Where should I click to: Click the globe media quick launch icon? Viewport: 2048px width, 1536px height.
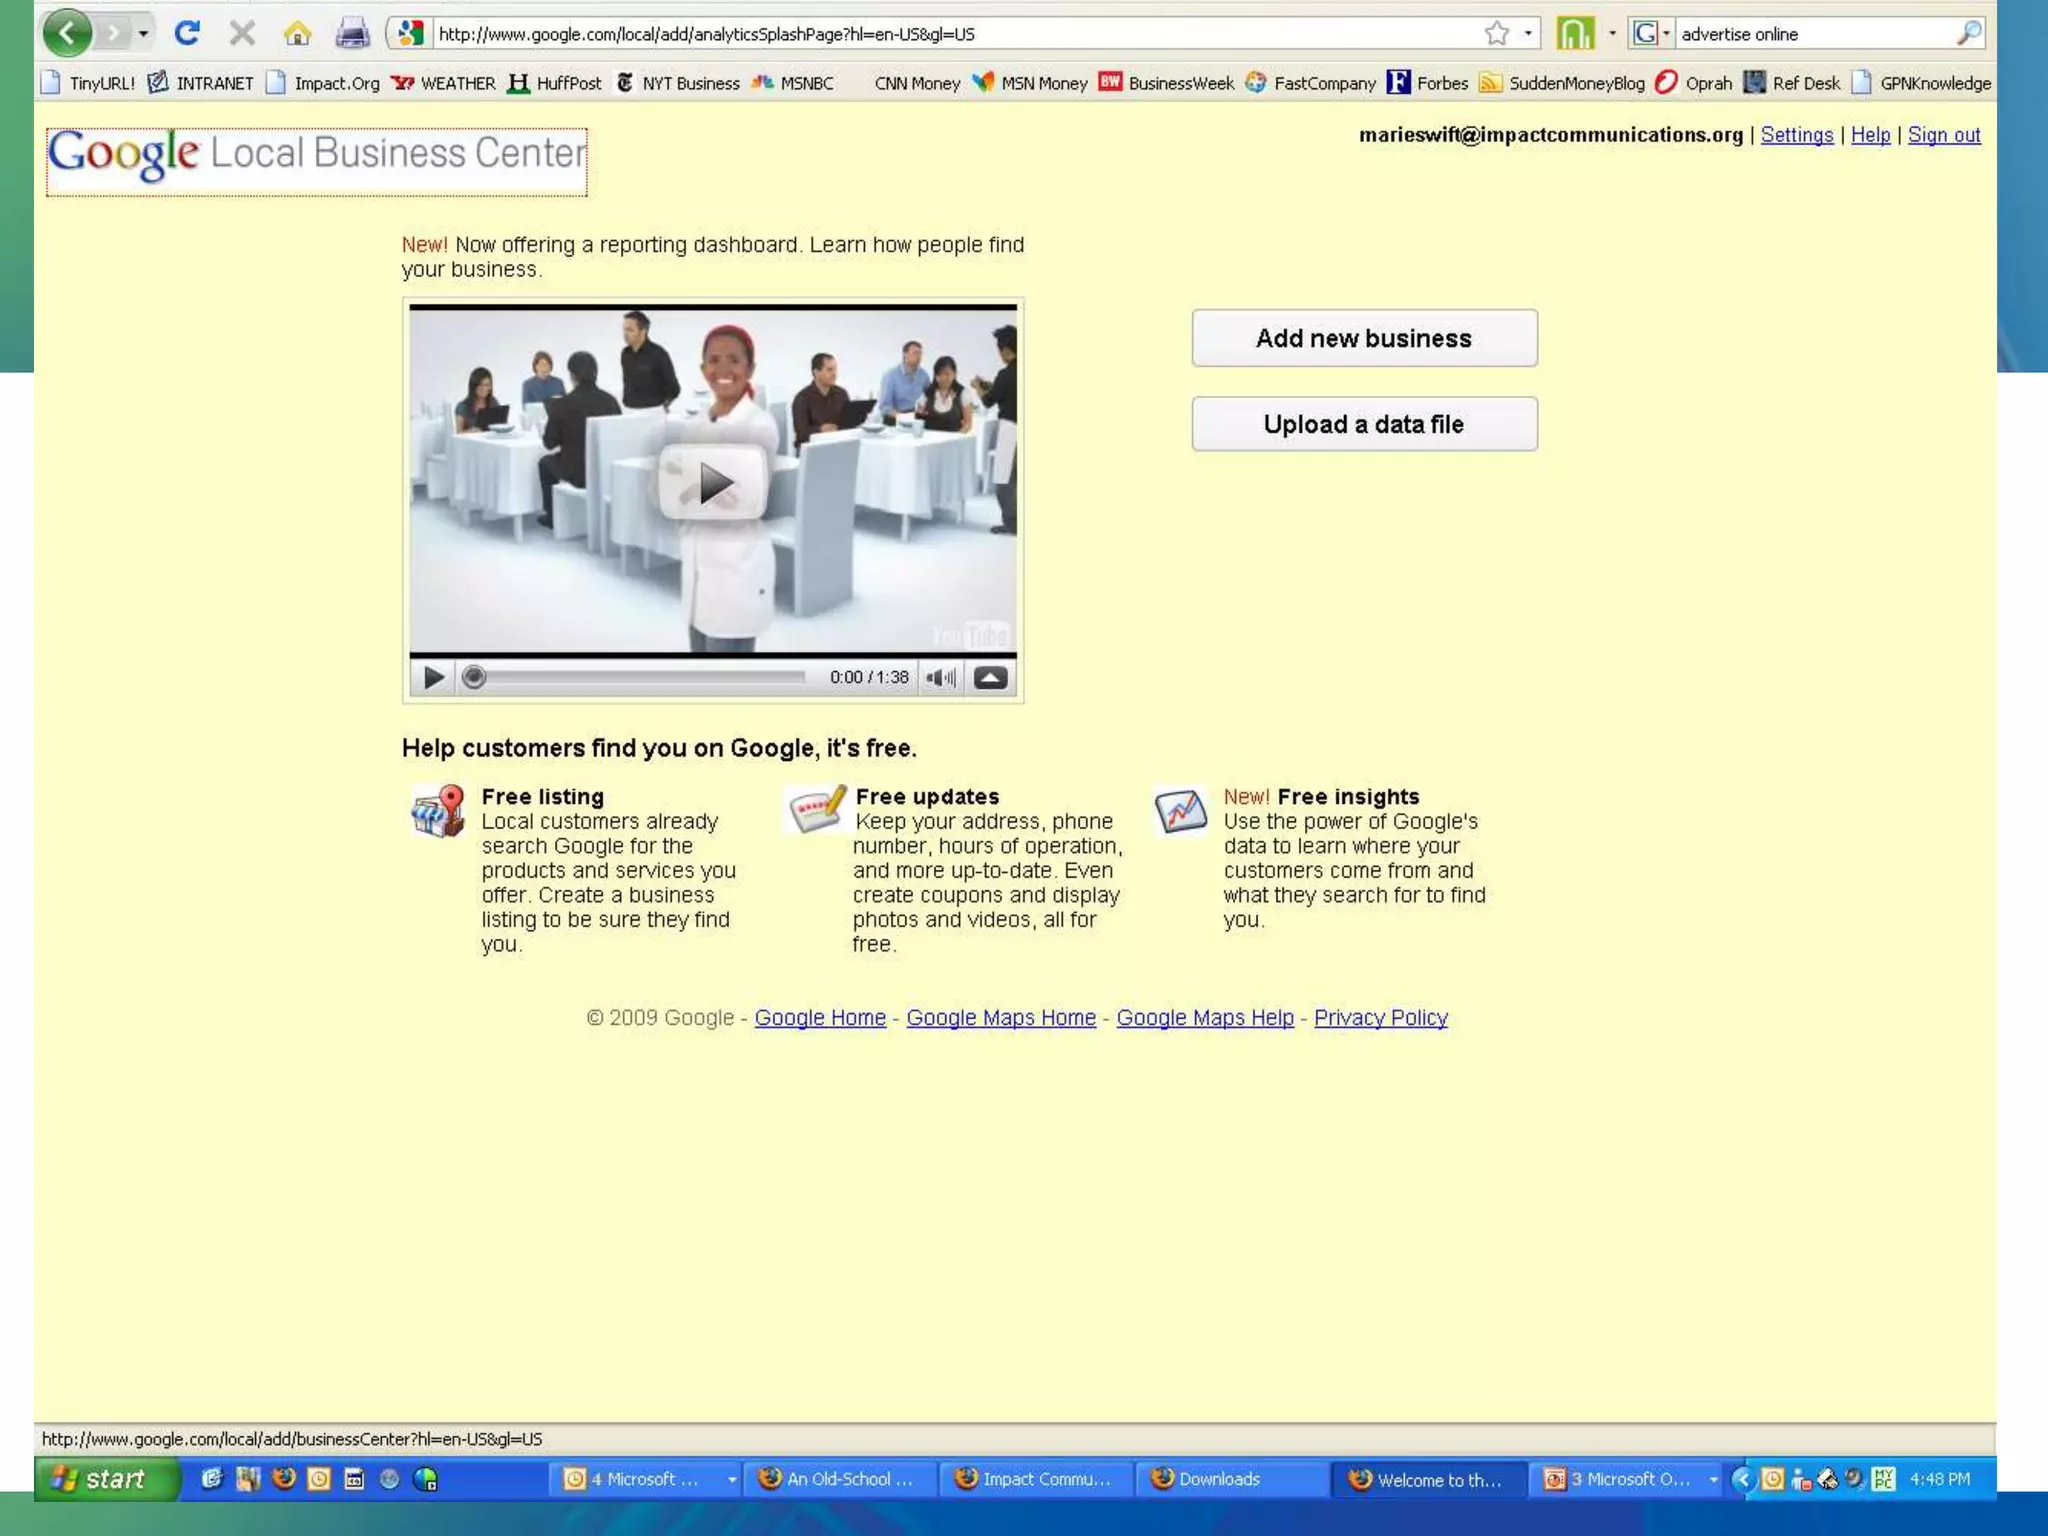426,1479
